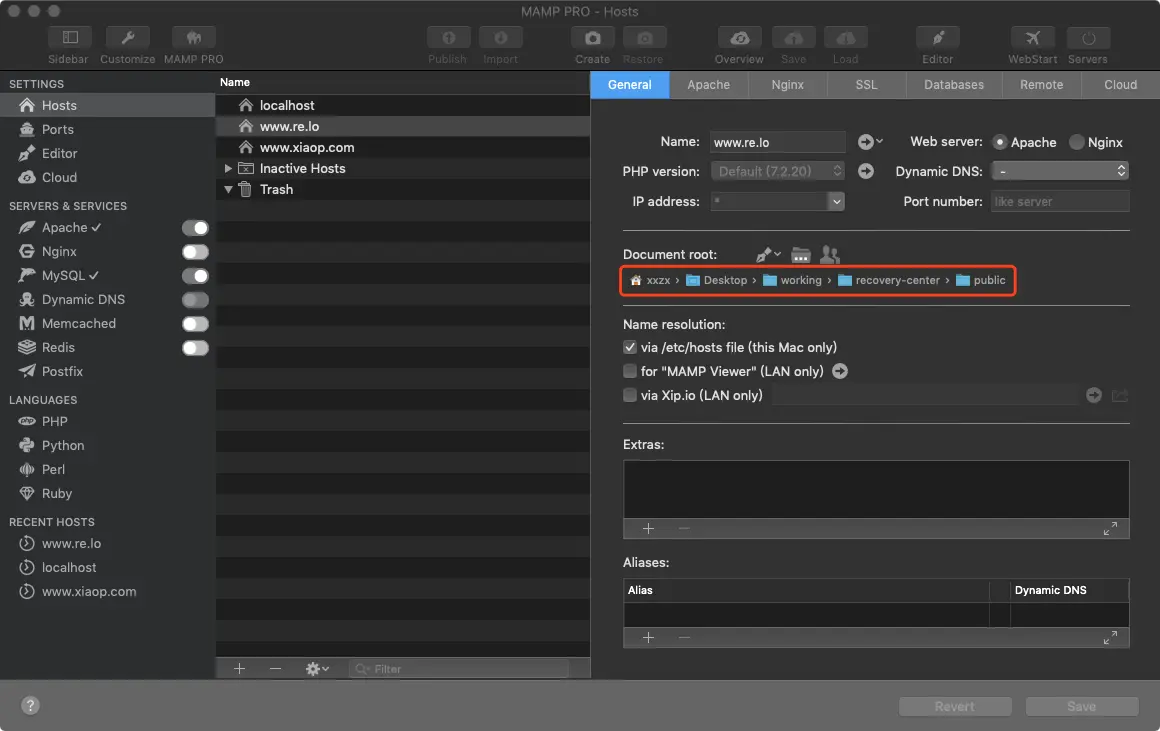The width and height of the screenshot is (1160, 731).
Task: Open Ruby language settings
Action: [x=107, y=493]
